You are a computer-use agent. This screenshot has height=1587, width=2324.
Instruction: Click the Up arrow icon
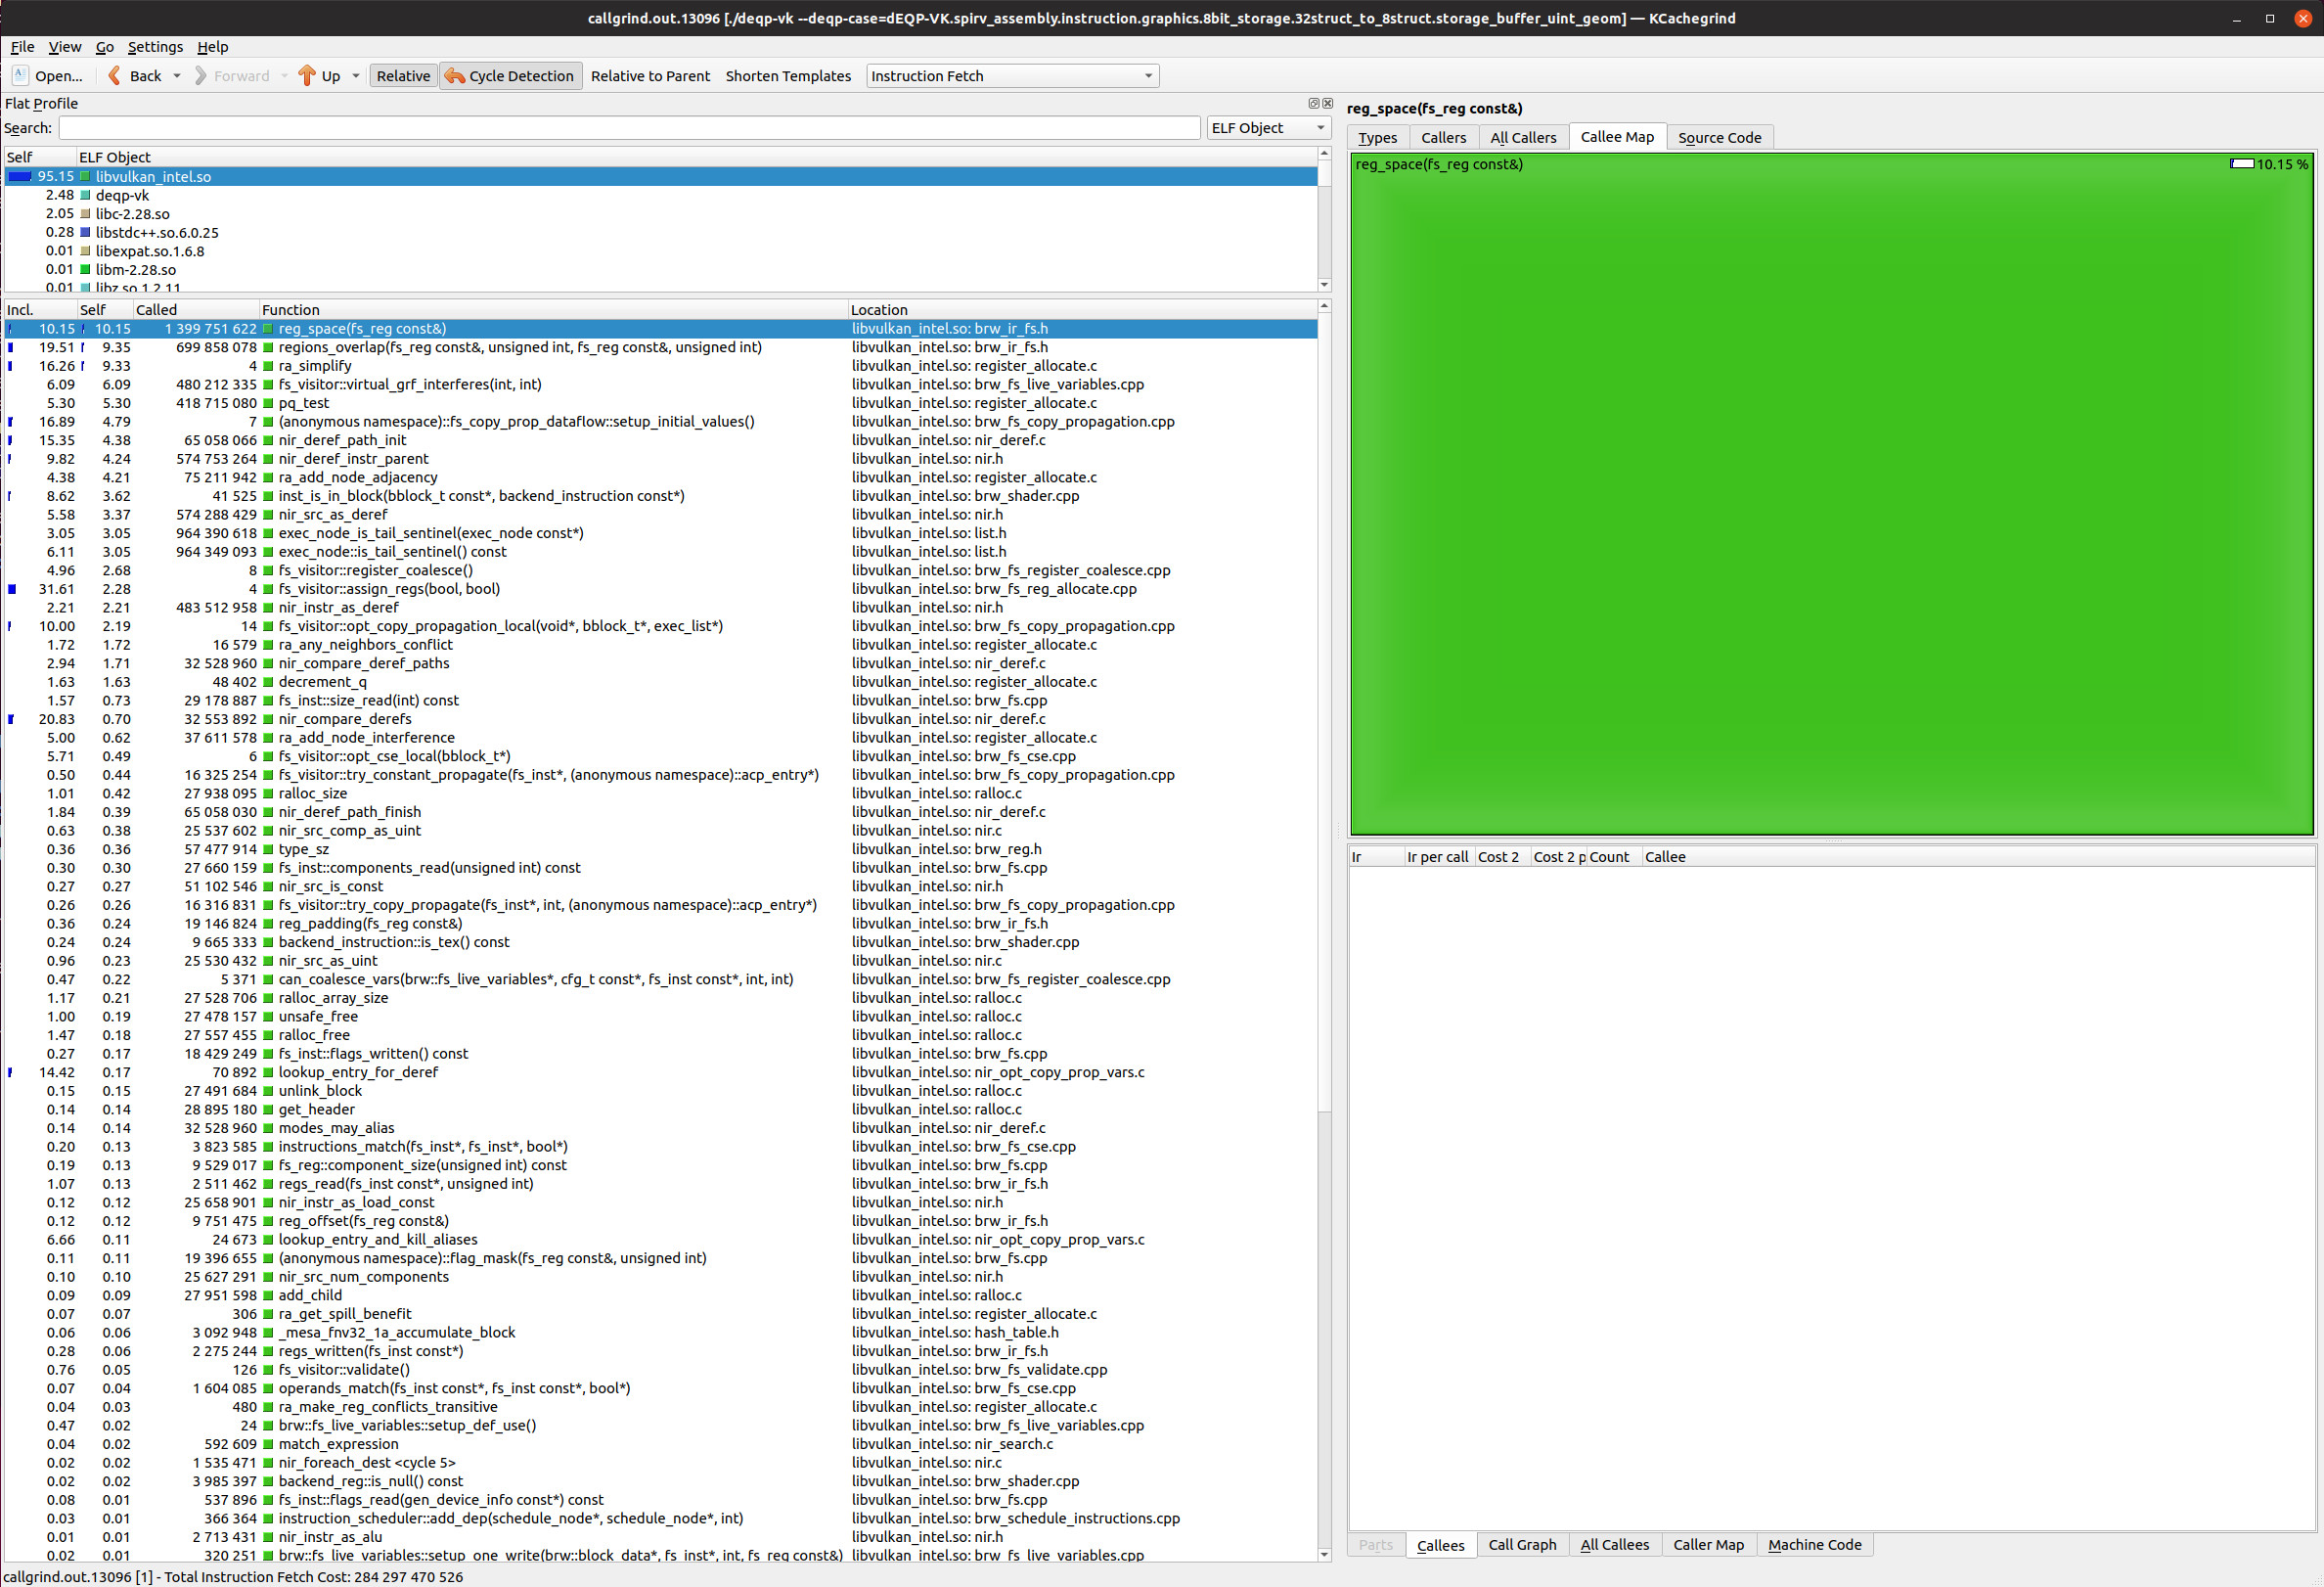[307, 75]
